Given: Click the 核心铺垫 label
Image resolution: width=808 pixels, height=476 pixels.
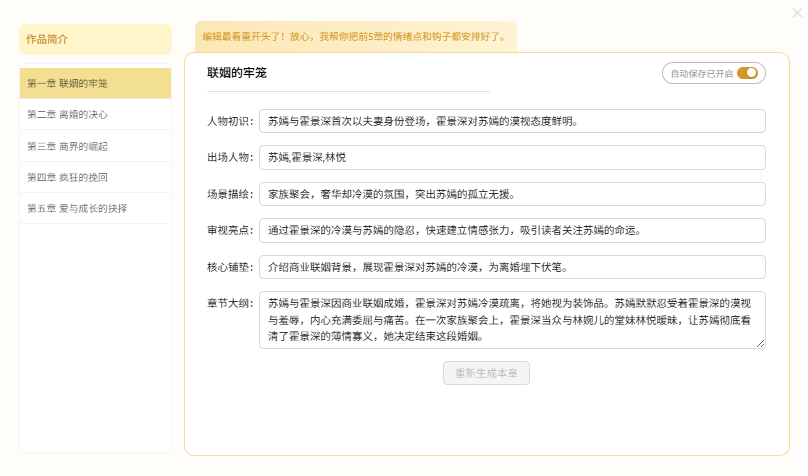Looking at the screenshot, I should pos(230,267).
